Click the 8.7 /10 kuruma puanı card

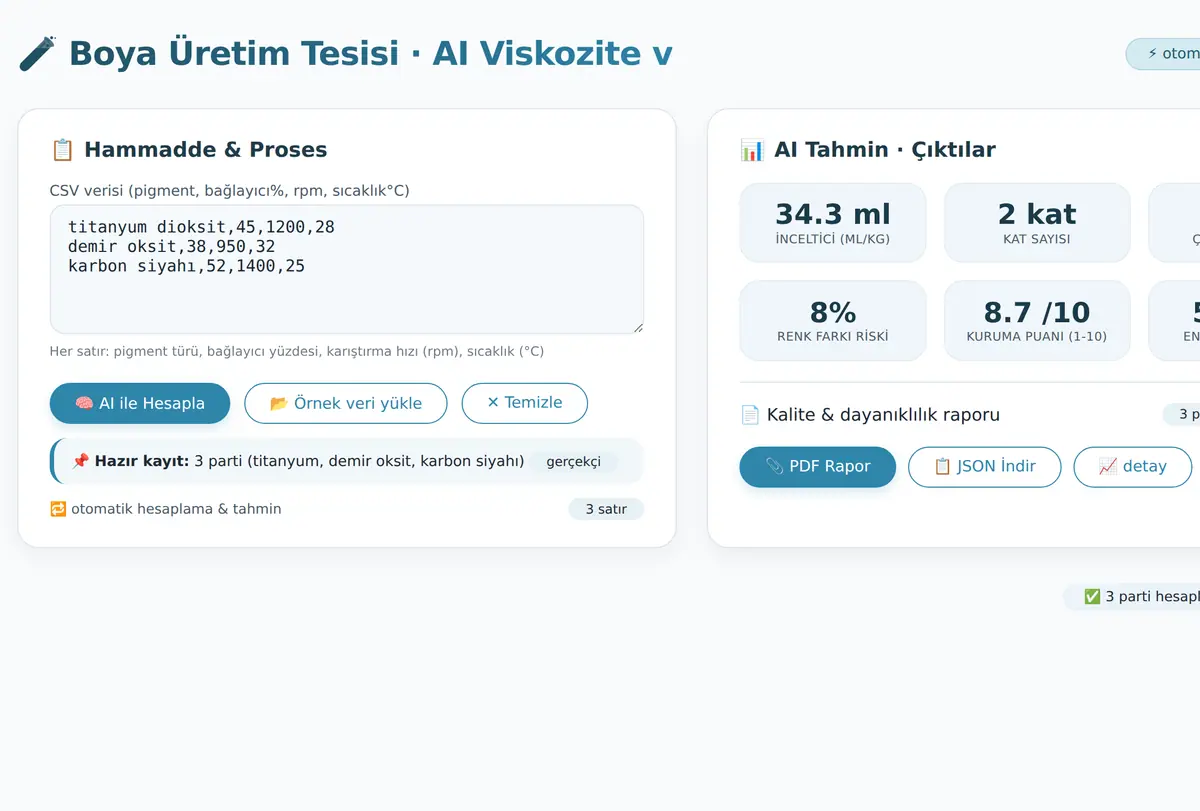coord(1037,321)
